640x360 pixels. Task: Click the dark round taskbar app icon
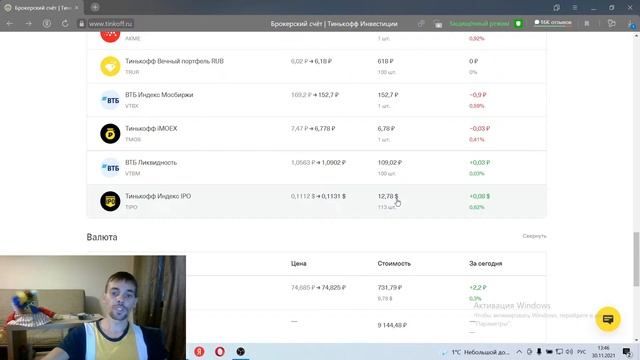(x=240, y=351)
